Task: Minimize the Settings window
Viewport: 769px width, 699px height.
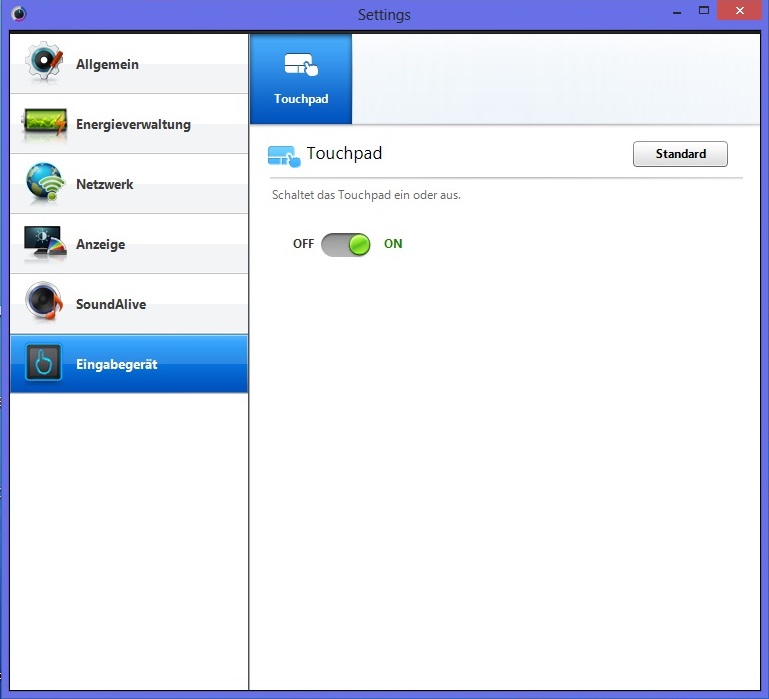Action: [677, 11]
